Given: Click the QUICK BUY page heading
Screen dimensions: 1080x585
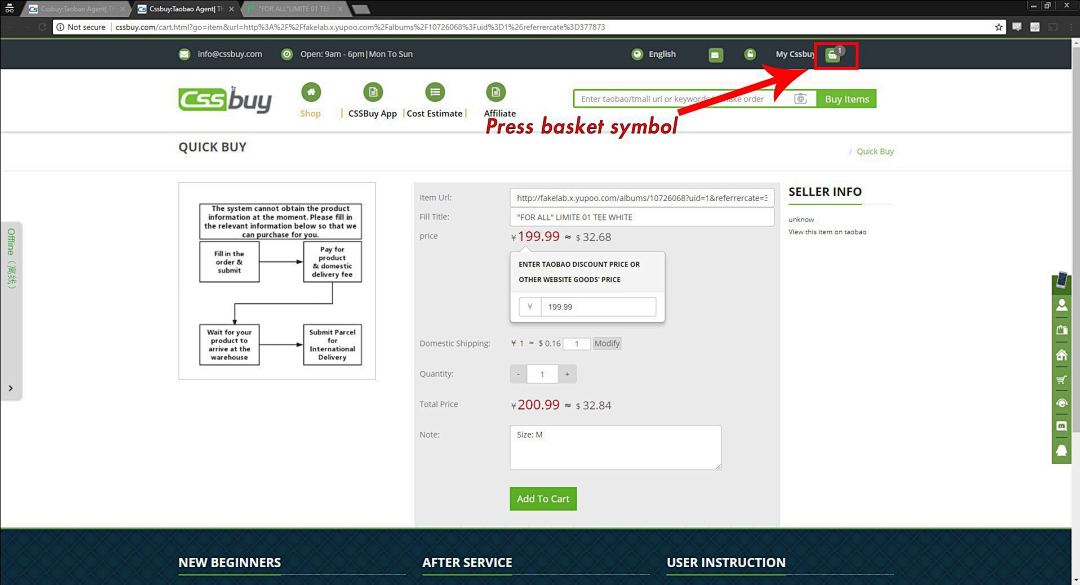Looking at the screenshot, I should coord(212,147).
